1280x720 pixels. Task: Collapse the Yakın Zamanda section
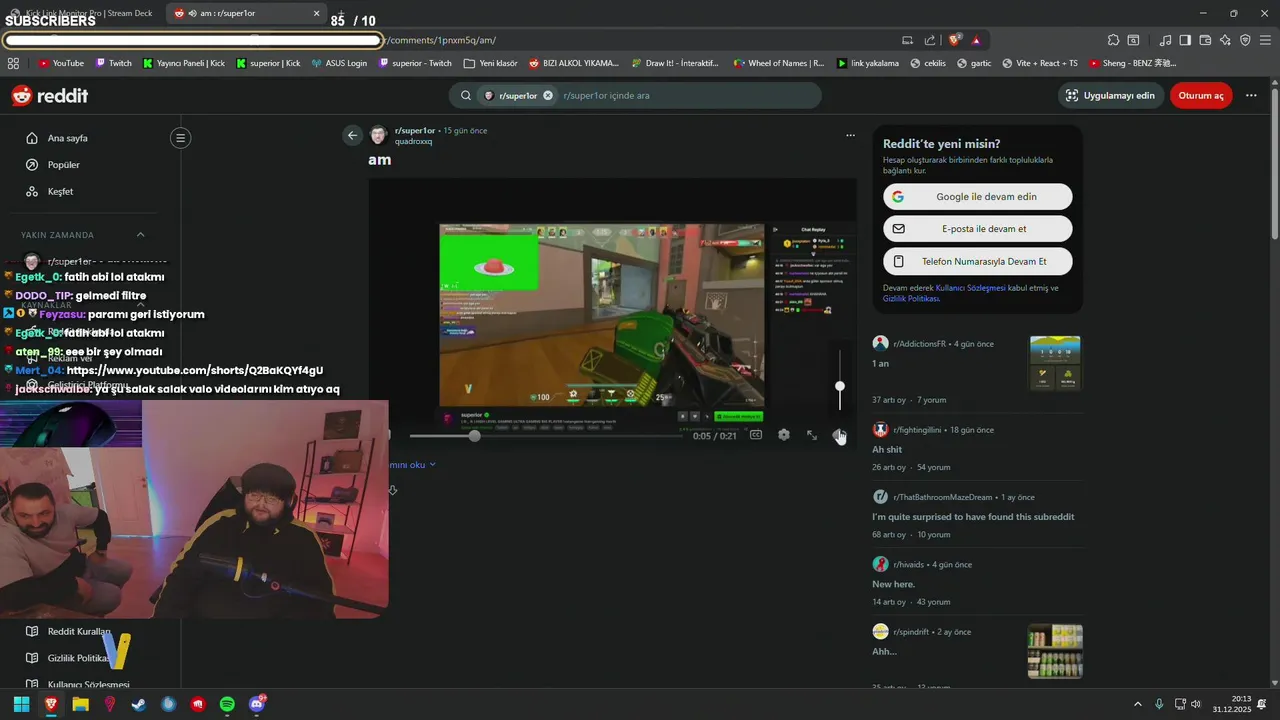140,235
